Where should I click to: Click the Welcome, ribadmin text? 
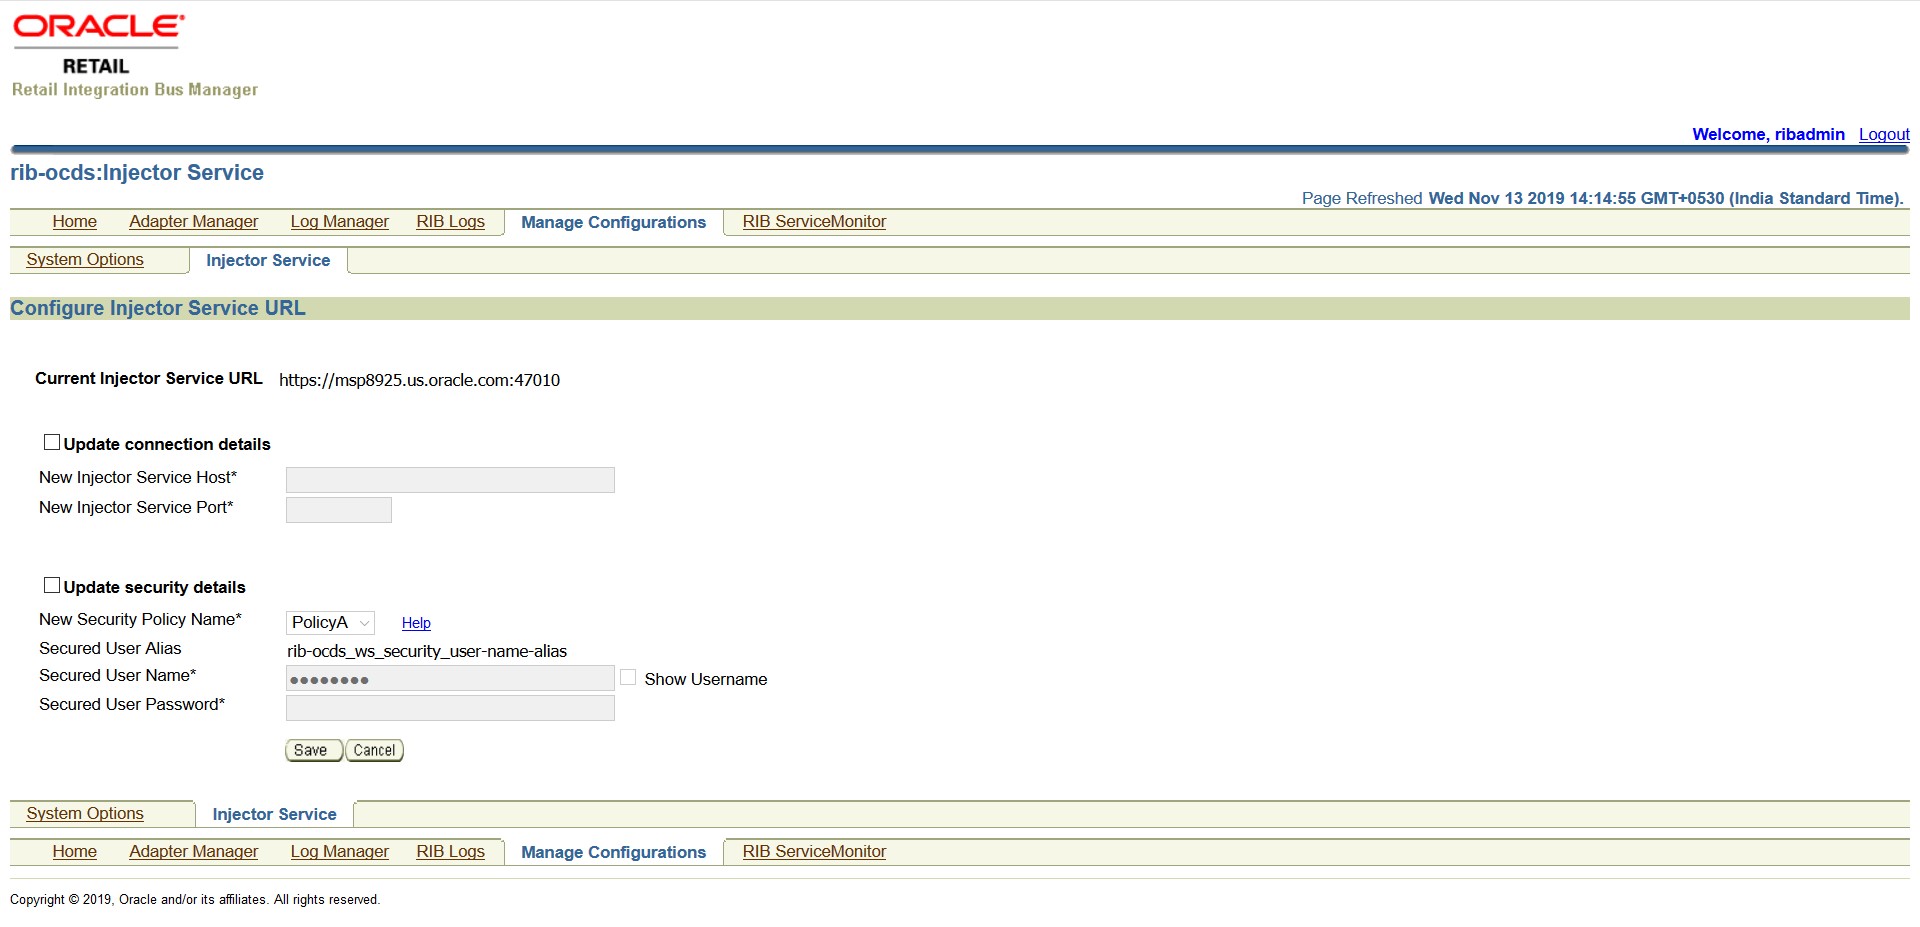point(1768,134)
